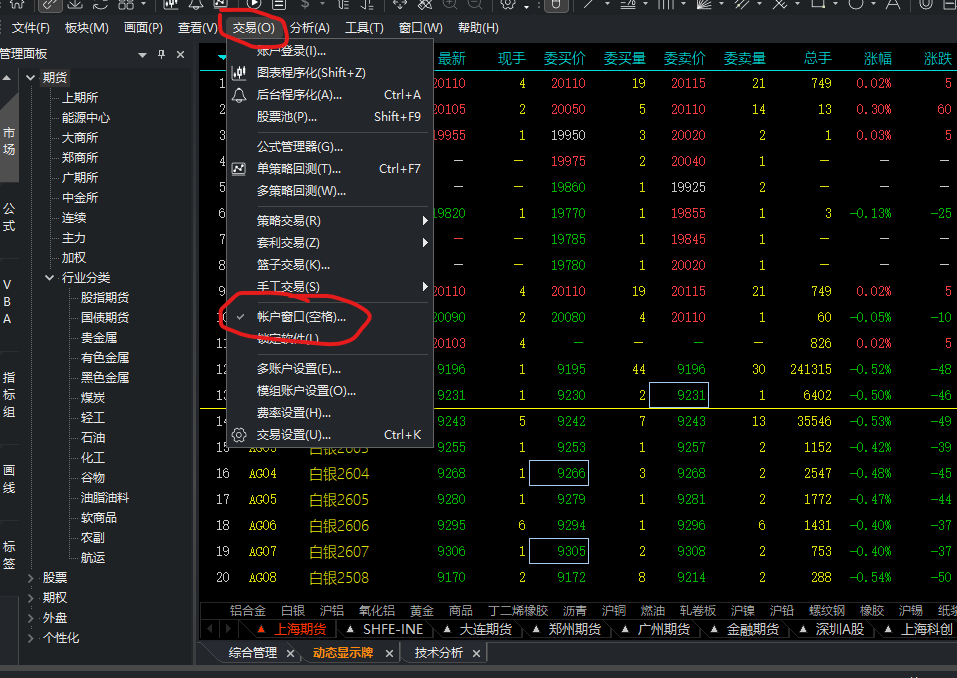This screenshot has width=957, height=678.
Task: Choose 篮子交易(K) from the menu
Action: coord(330,265)
